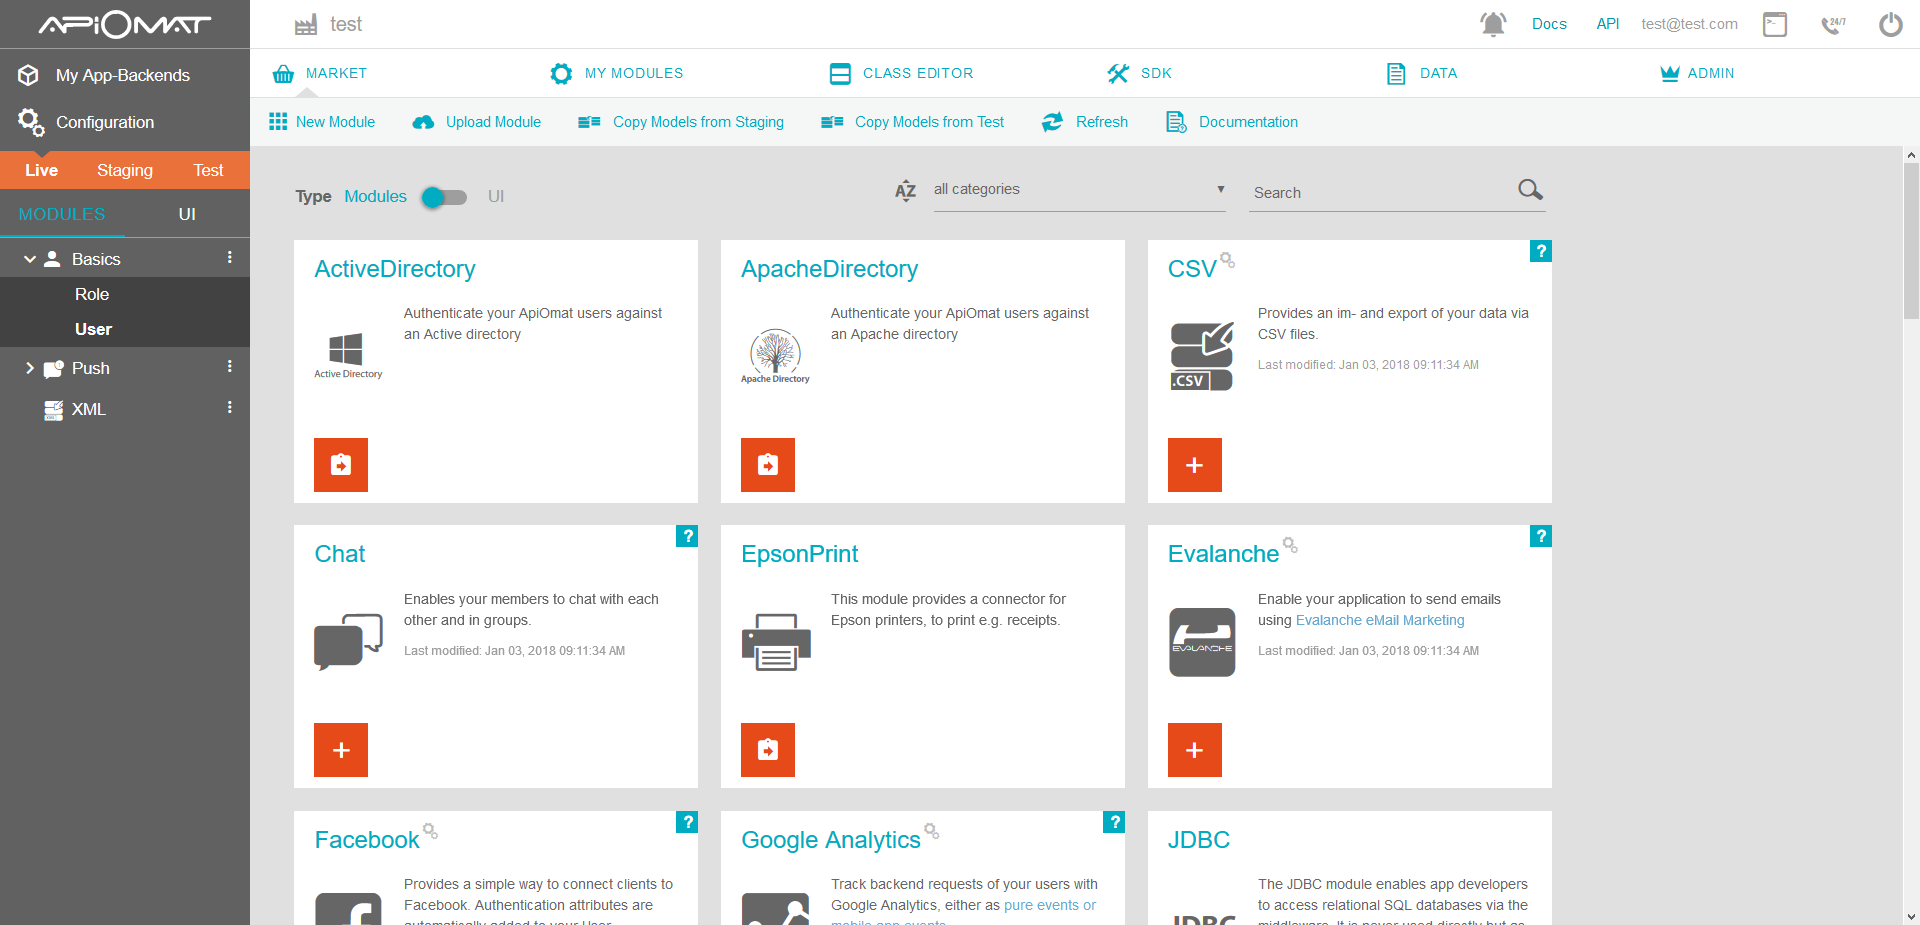Click Copy Models from Test
Viewport: 1920px width, 925px height.
click(912, 122)
